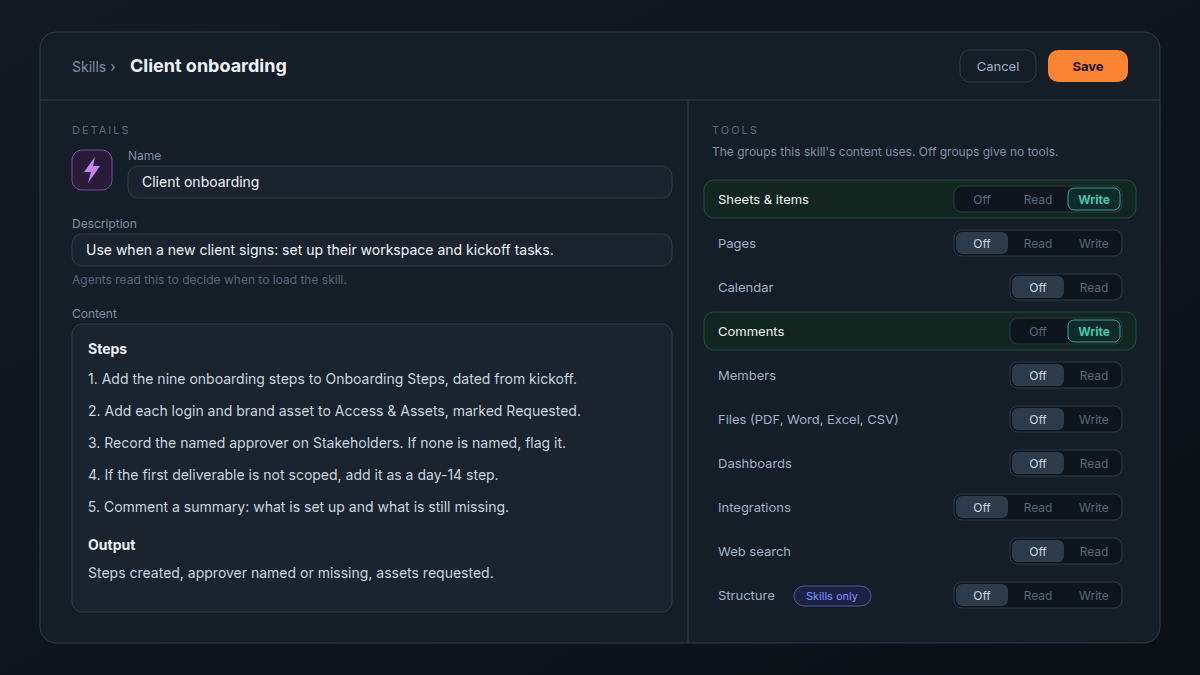Viewport: 1200px width, 675px height.
Task: Click the TOOLS section heading
Action: pyautogui.click(x=735, y=130)
